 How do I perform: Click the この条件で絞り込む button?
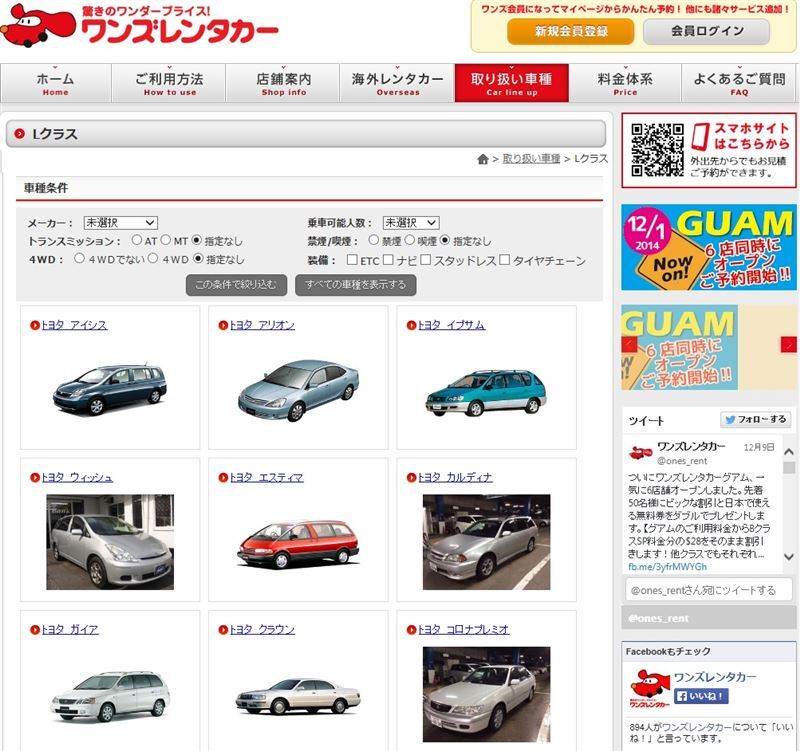pos(236,285)
